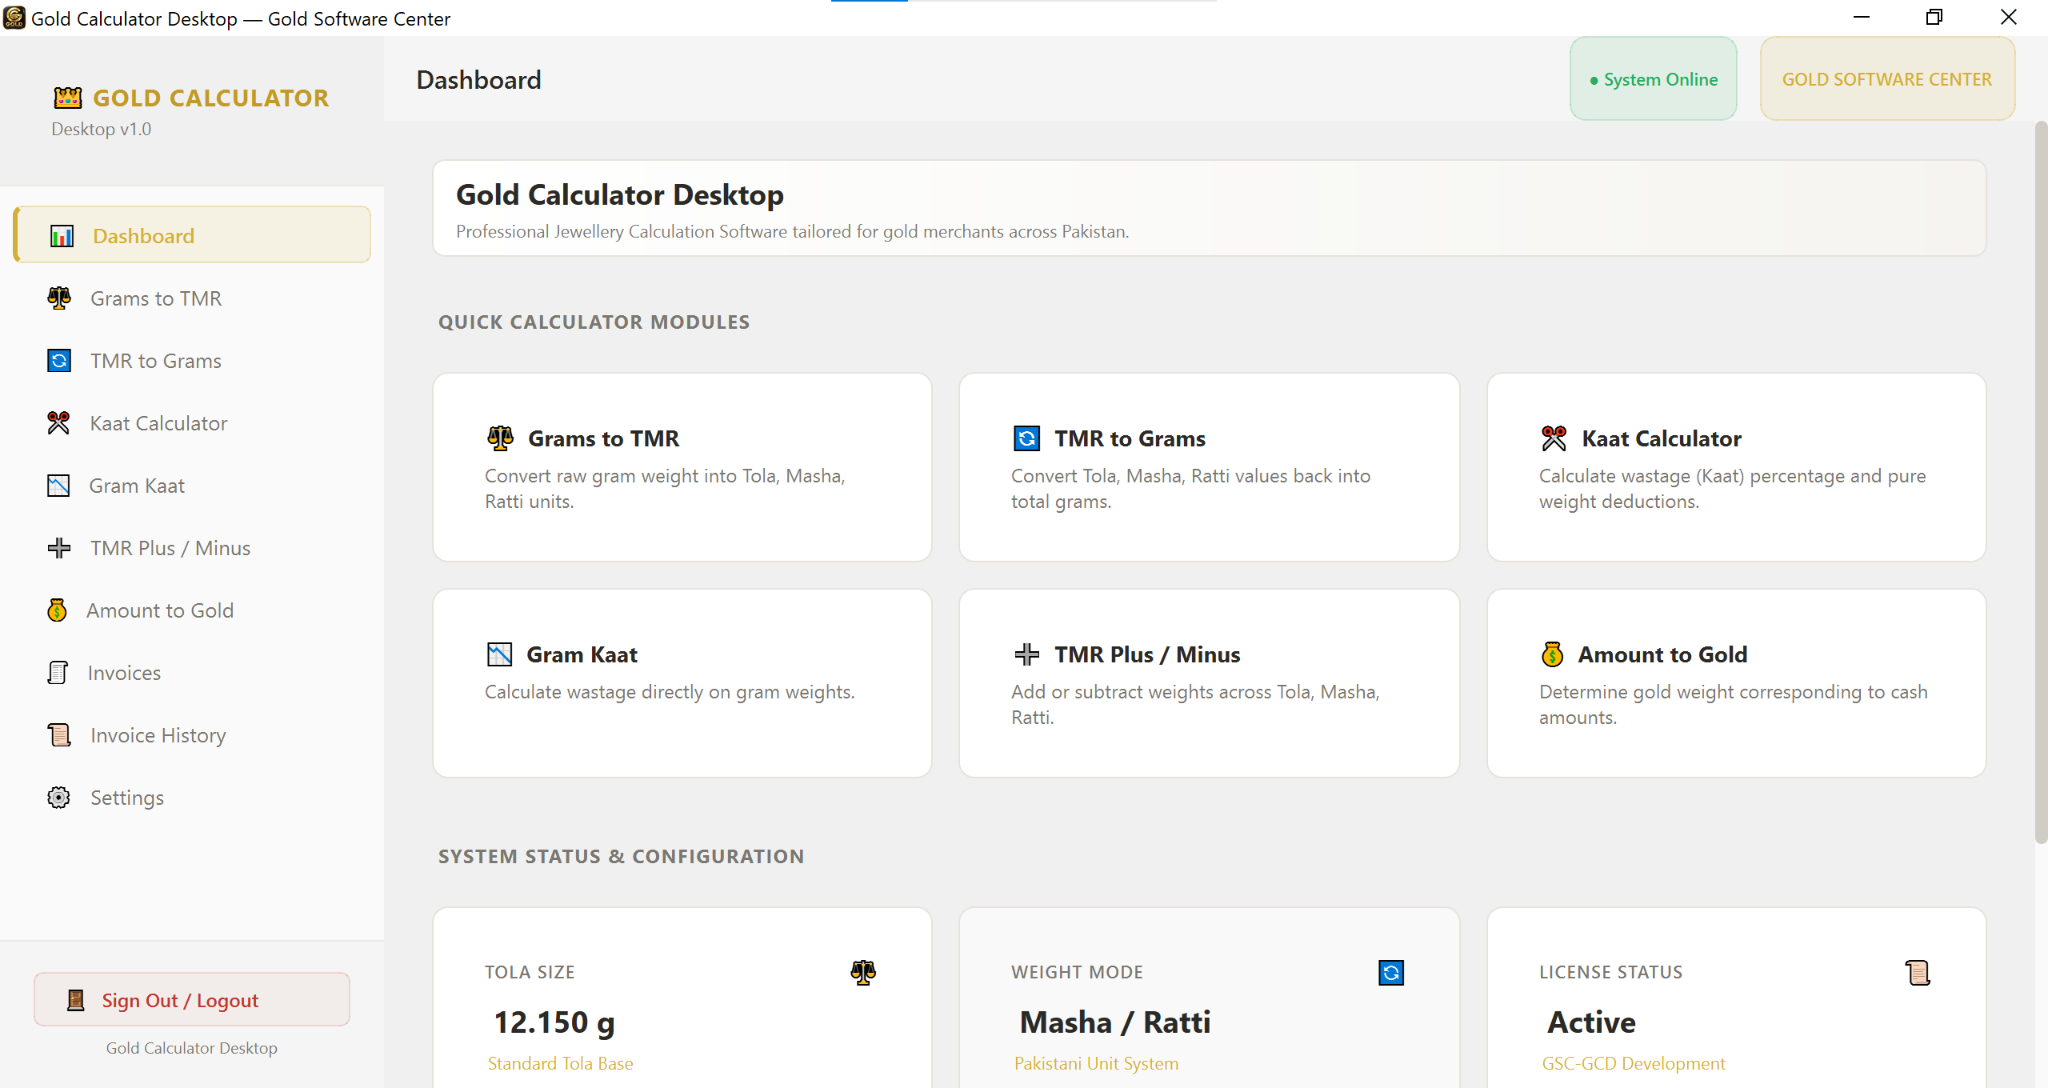This screenshot has height=1088, width=2048.
Task: Click the Pakistani Unit System text
Action: pyautogui.click(x=1096, y=1064)
